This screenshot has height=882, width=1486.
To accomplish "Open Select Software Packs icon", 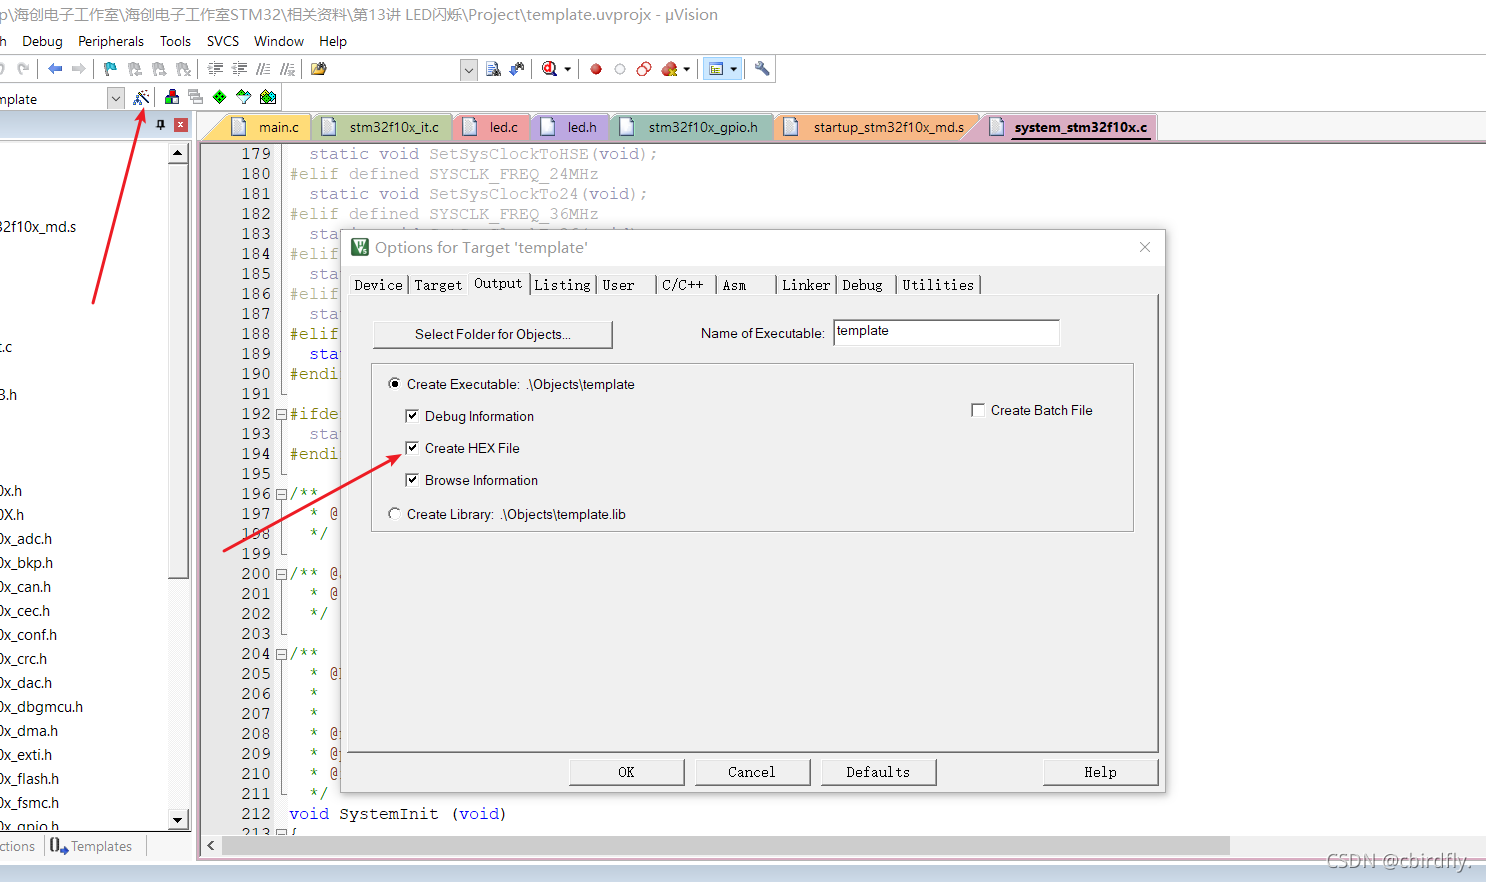I will pos(244,97).
